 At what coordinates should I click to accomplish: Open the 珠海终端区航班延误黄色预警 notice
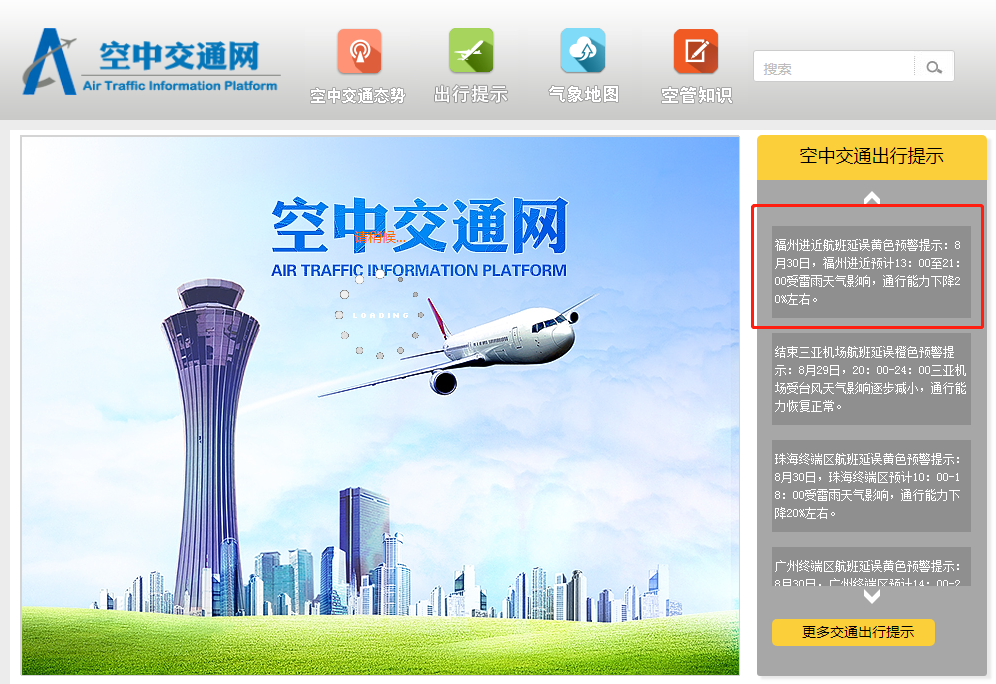point(871,486)
